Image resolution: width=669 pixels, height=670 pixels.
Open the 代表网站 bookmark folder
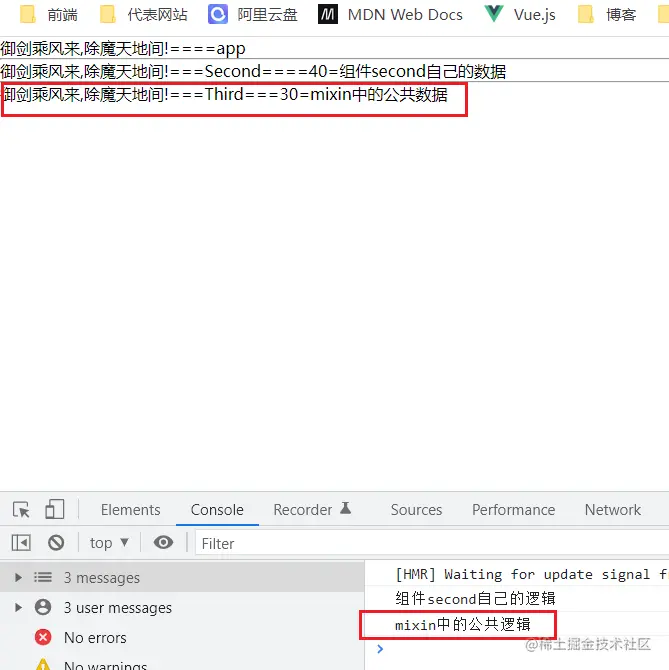(x=144, y=15)
